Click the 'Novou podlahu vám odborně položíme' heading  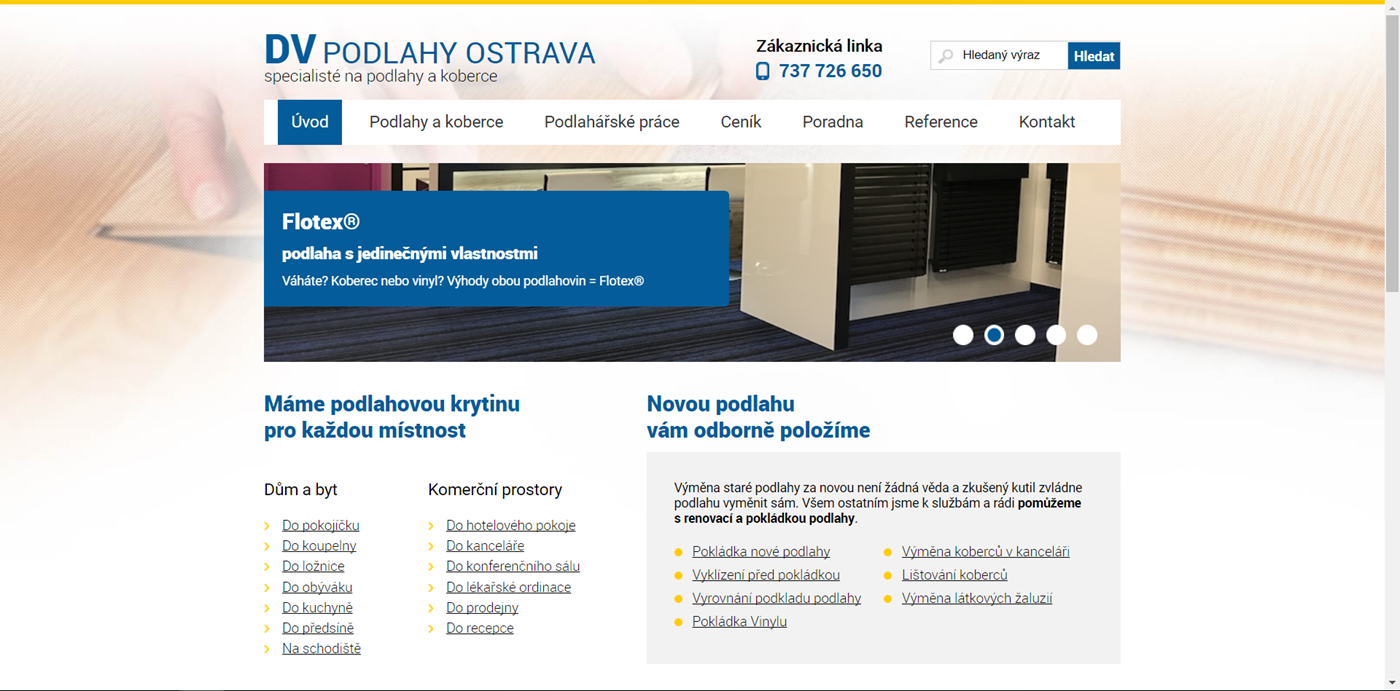758,417
